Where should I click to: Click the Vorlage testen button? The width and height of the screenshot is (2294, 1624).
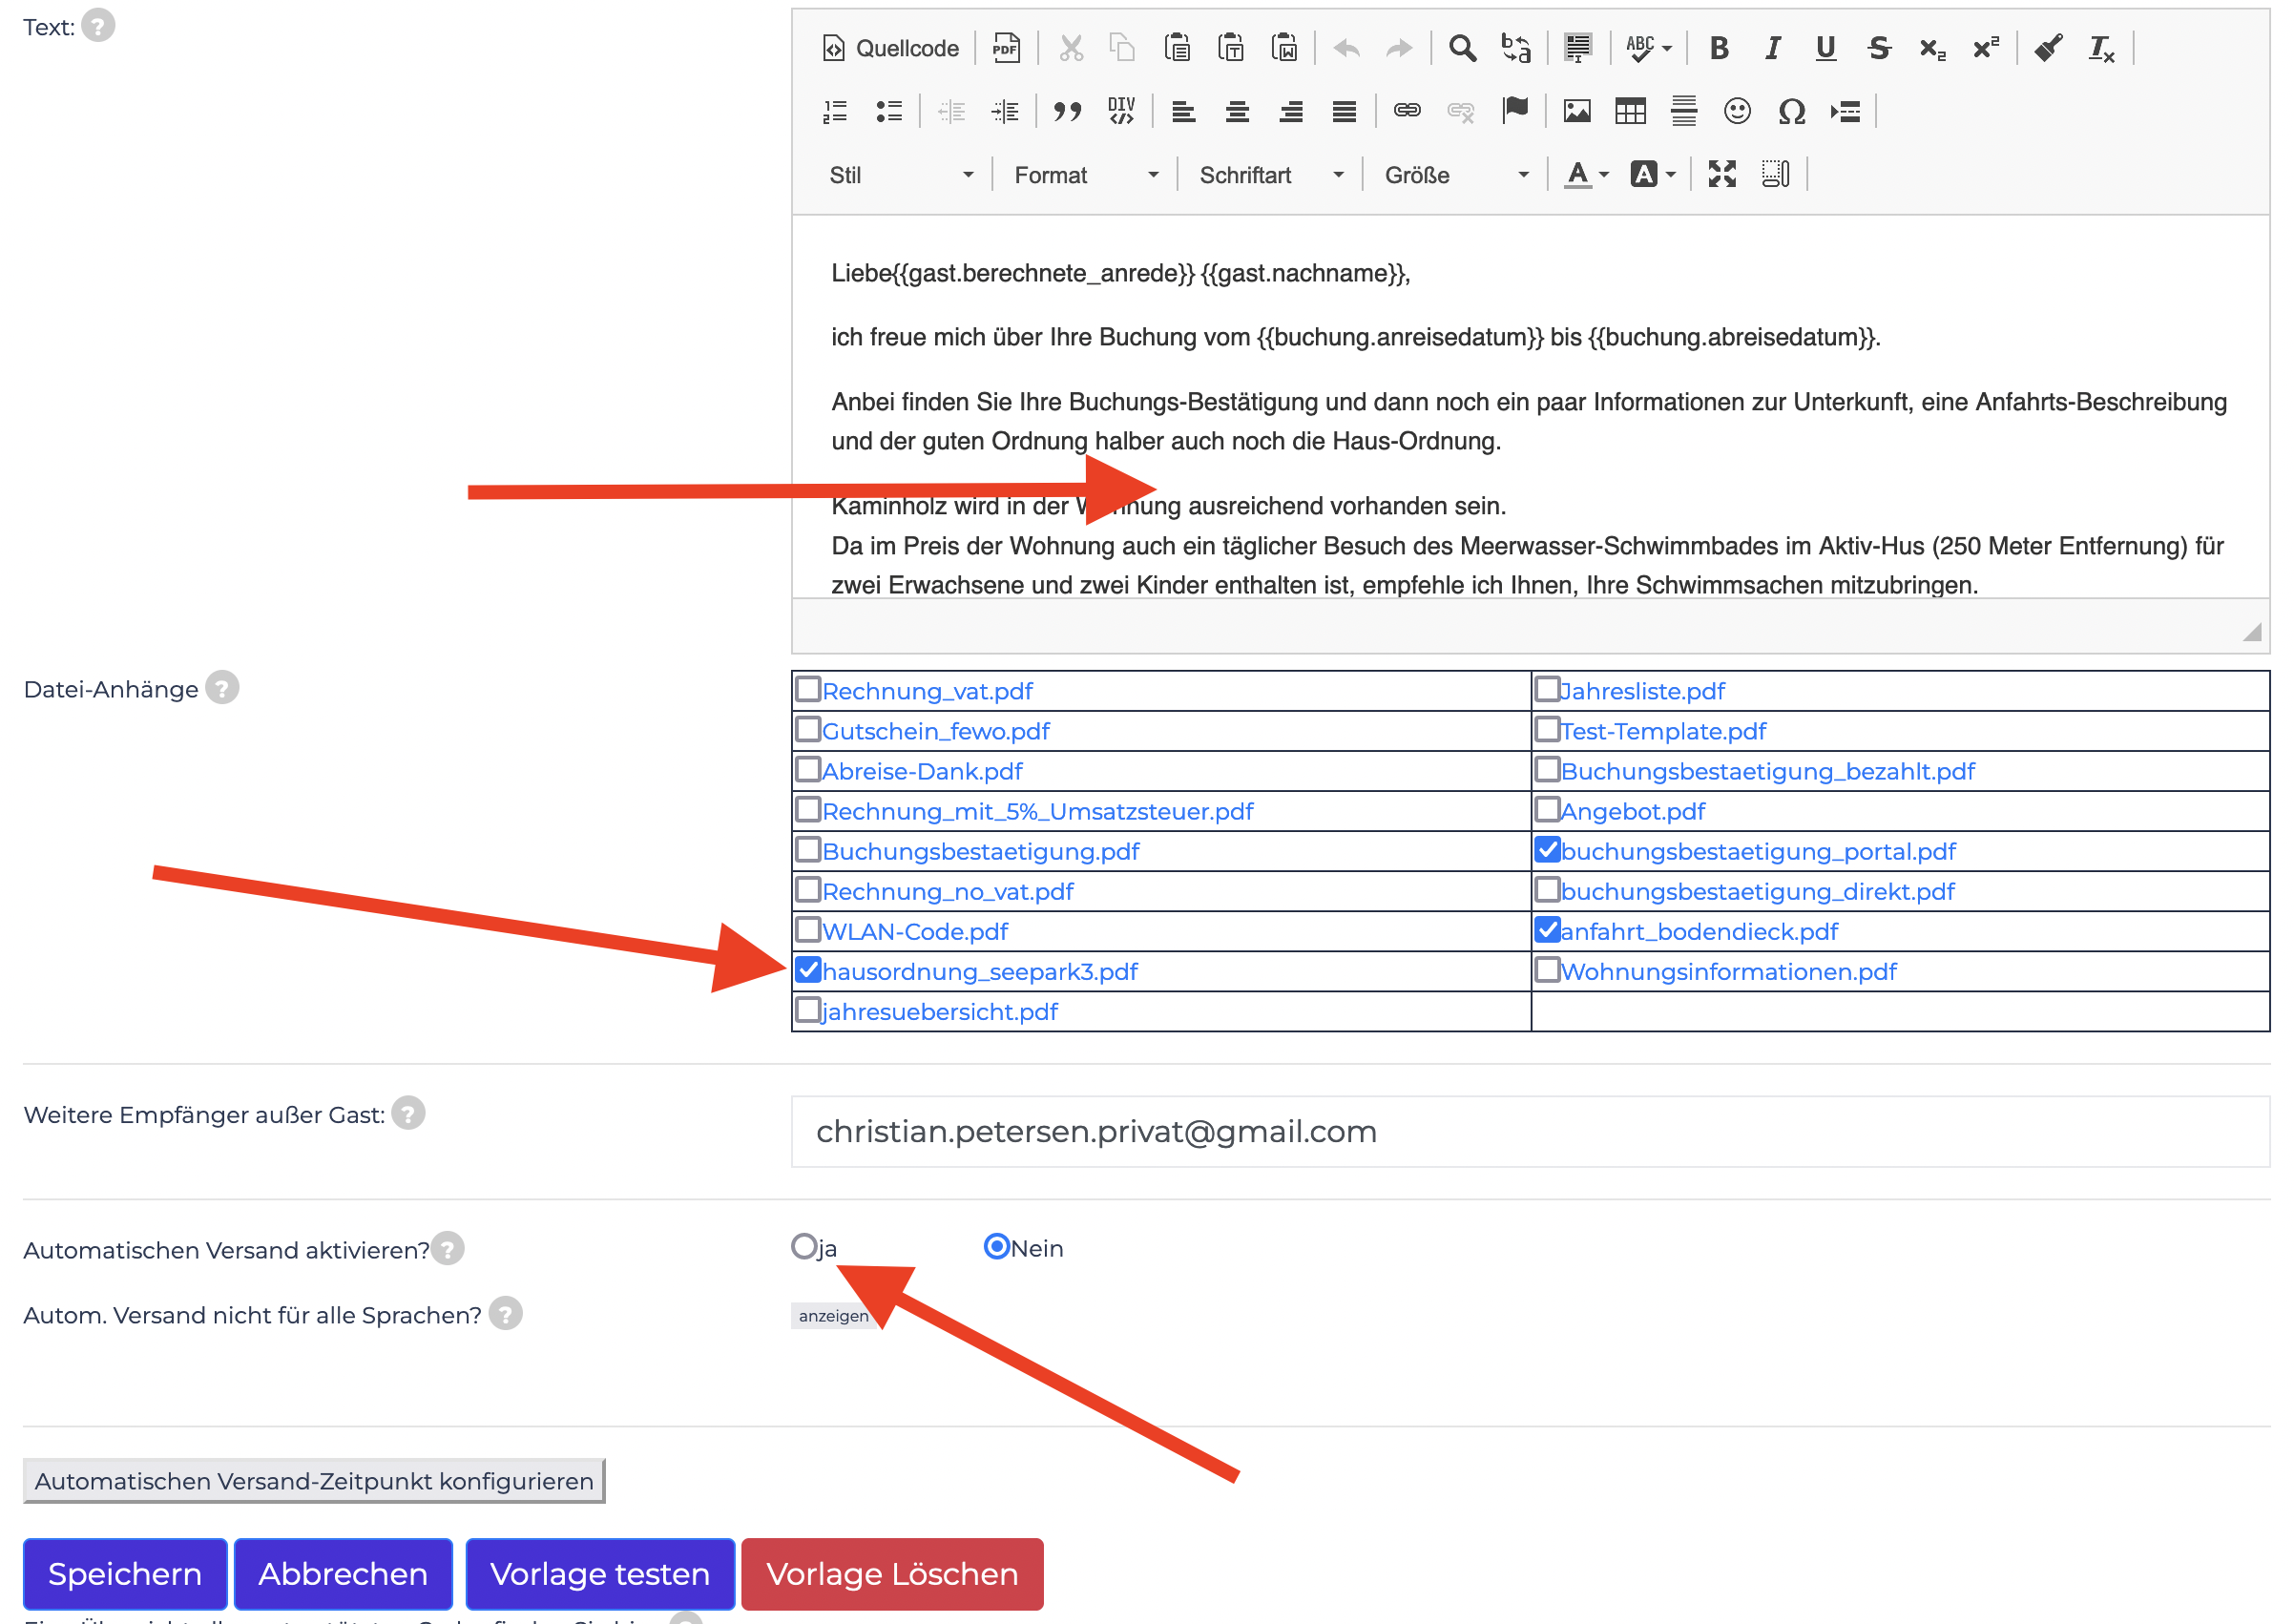point(600,1574)
